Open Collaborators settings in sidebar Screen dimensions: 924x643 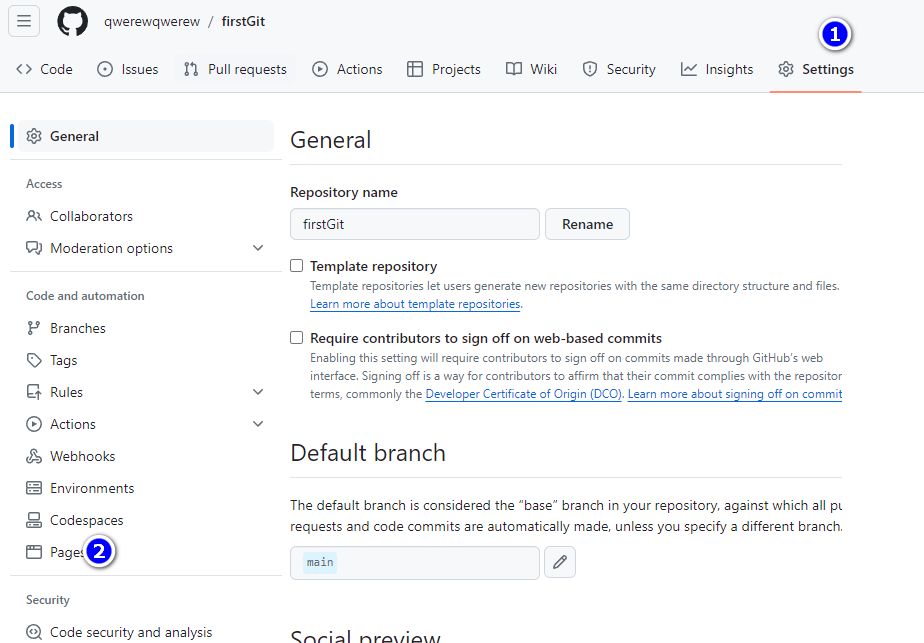point(91,216)
